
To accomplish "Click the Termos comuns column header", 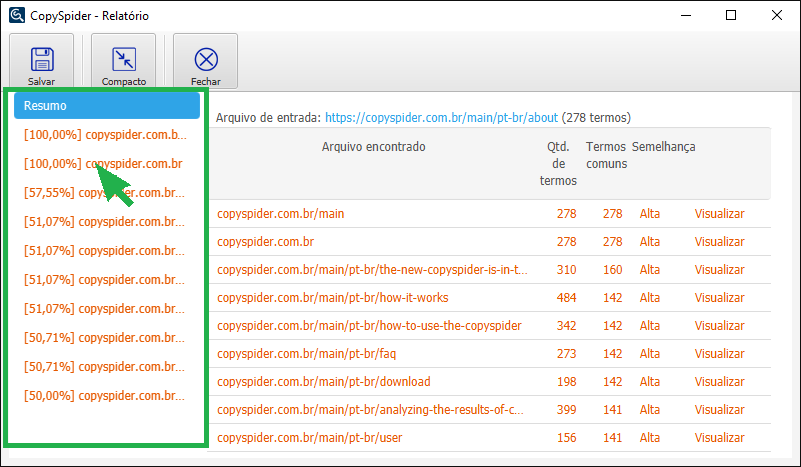I will 606,155.
